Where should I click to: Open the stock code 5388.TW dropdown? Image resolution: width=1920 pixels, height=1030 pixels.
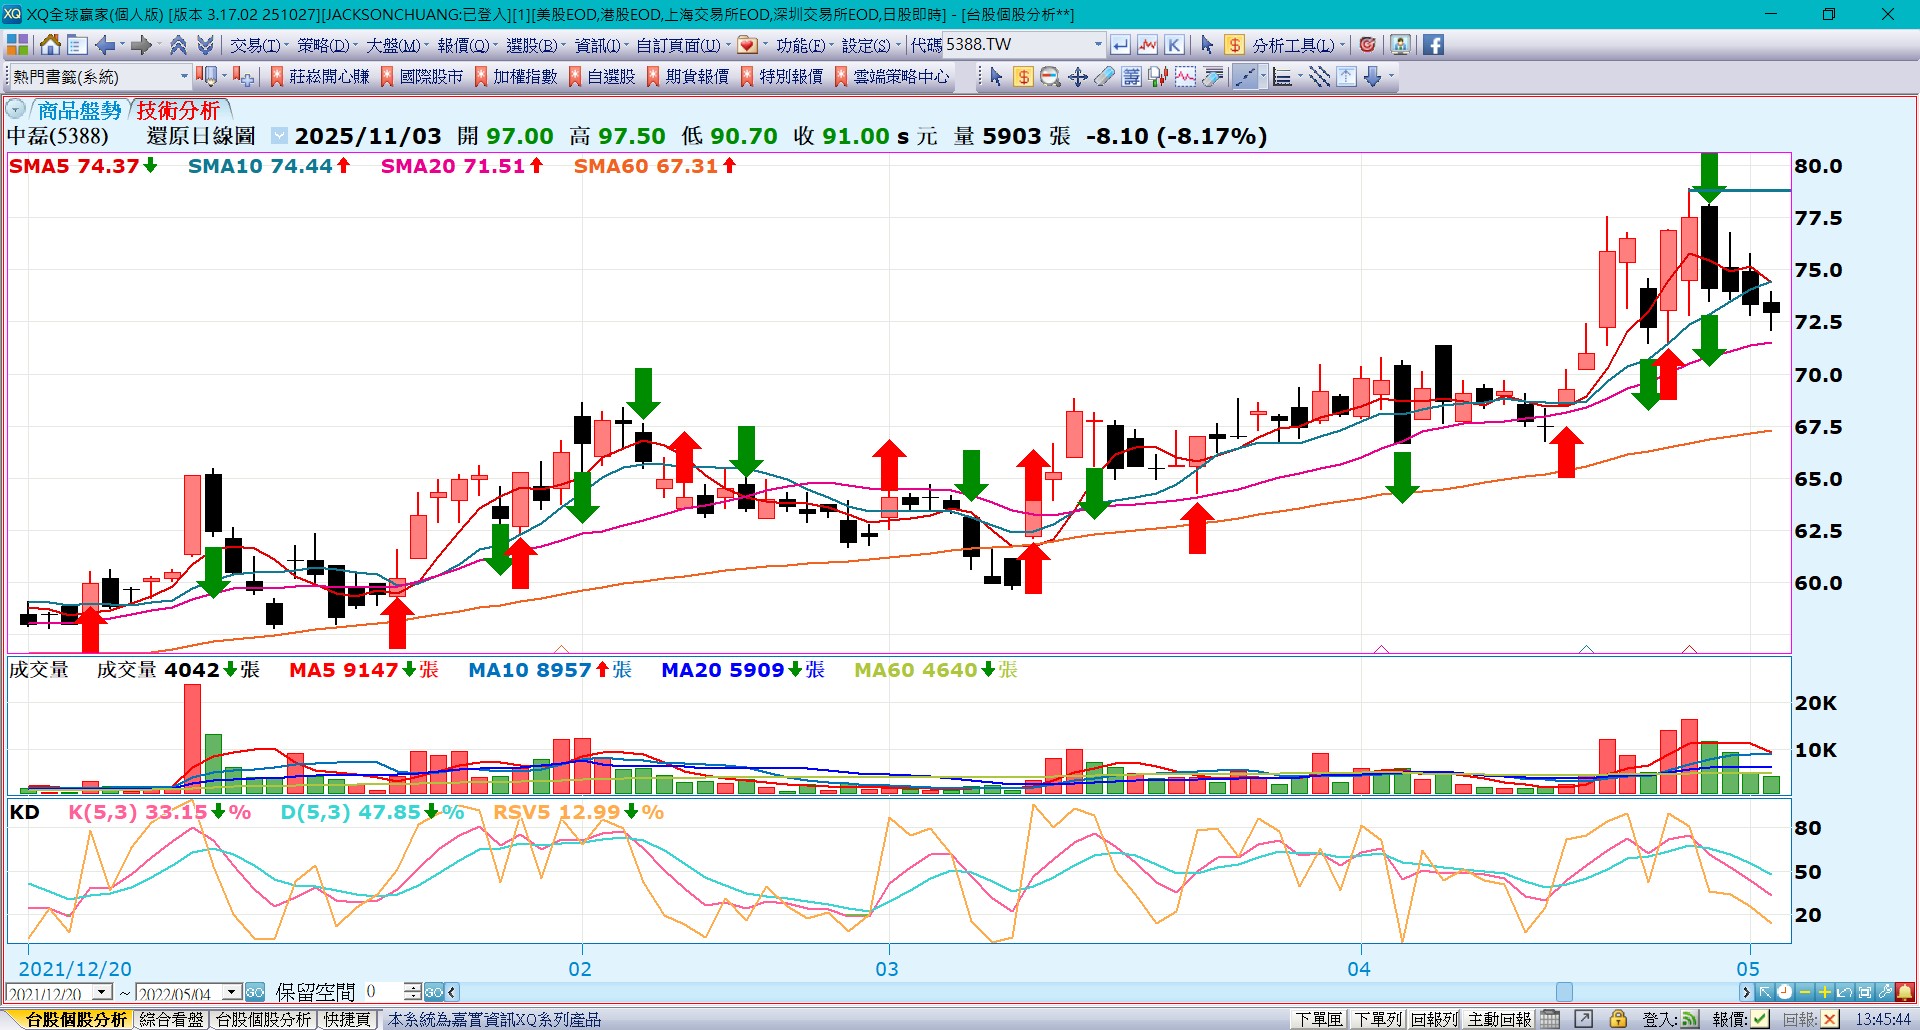tap(1098, 45)
